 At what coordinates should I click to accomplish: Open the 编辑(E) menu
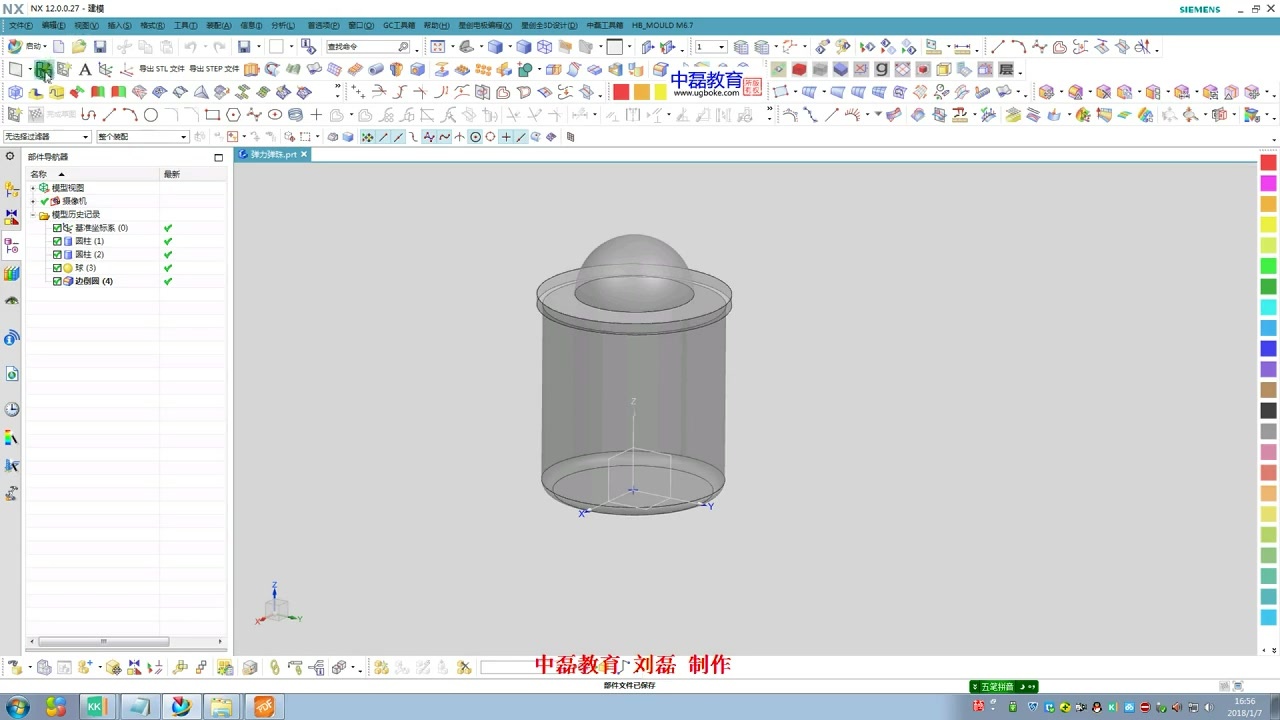click(x=53, y=25)
